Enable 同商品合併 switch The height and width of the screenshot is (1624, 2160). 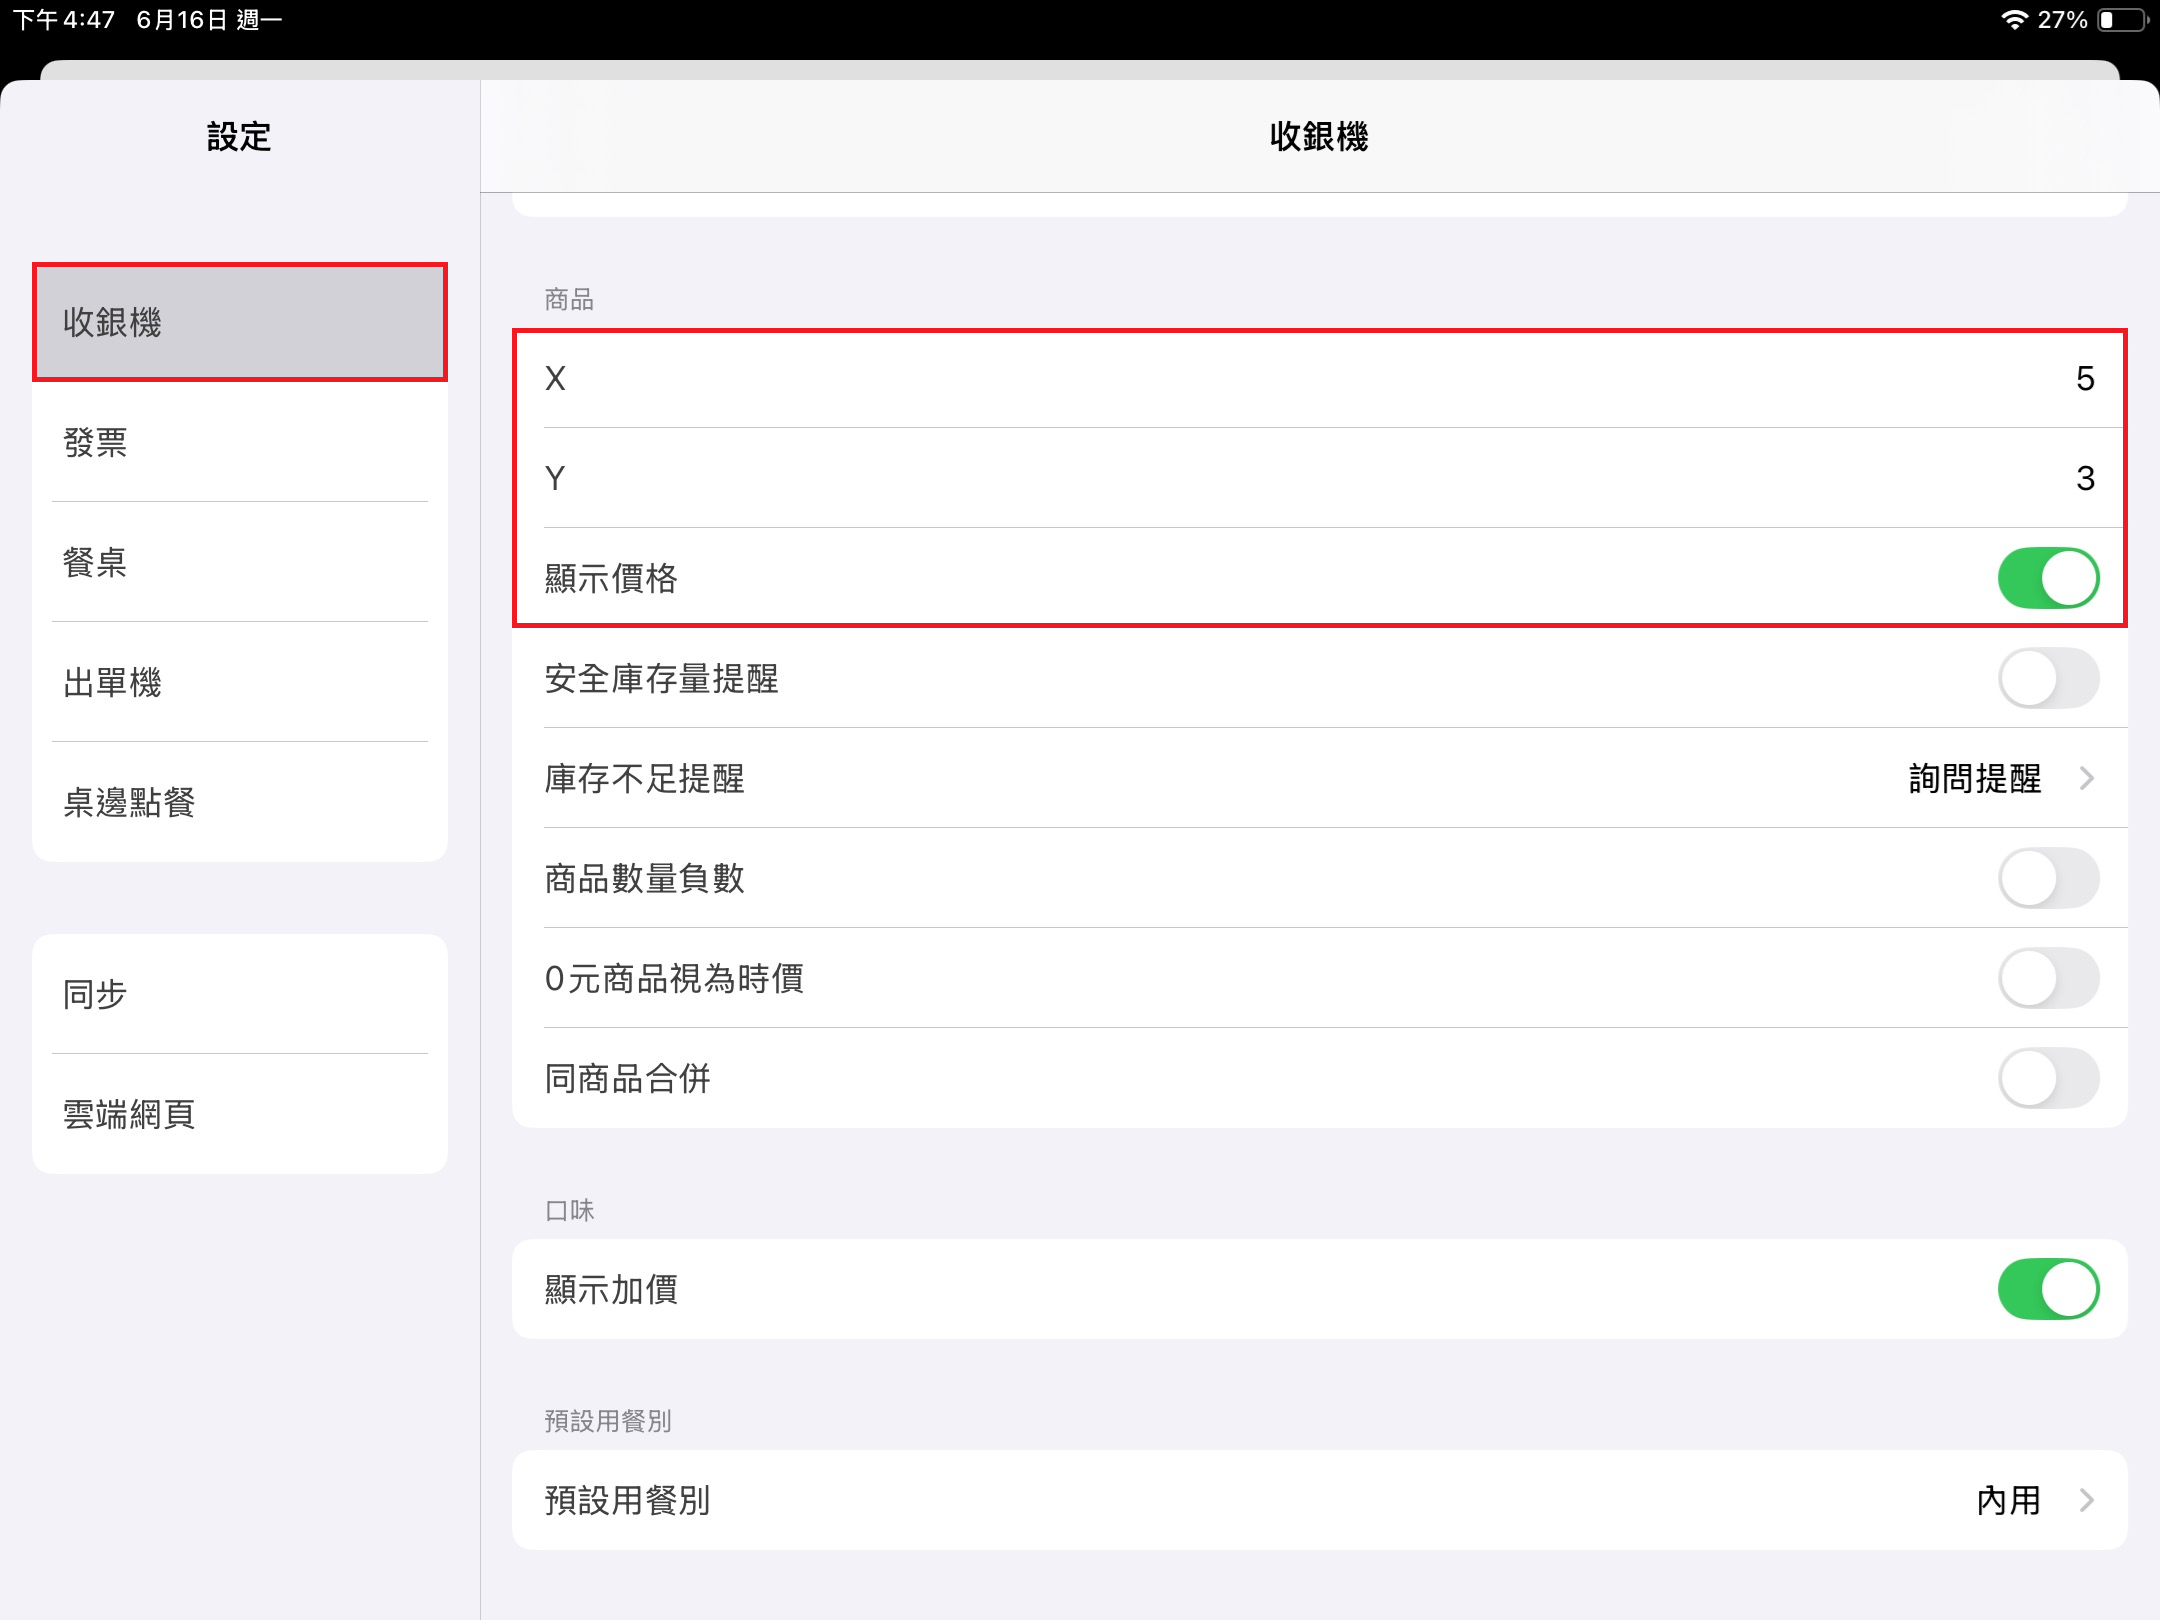(x=2047, y=1078)
